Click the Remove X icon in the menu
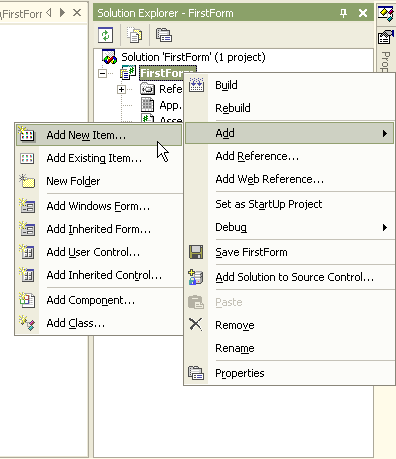The height and width of the screenshot is (459, 396). 196,324
